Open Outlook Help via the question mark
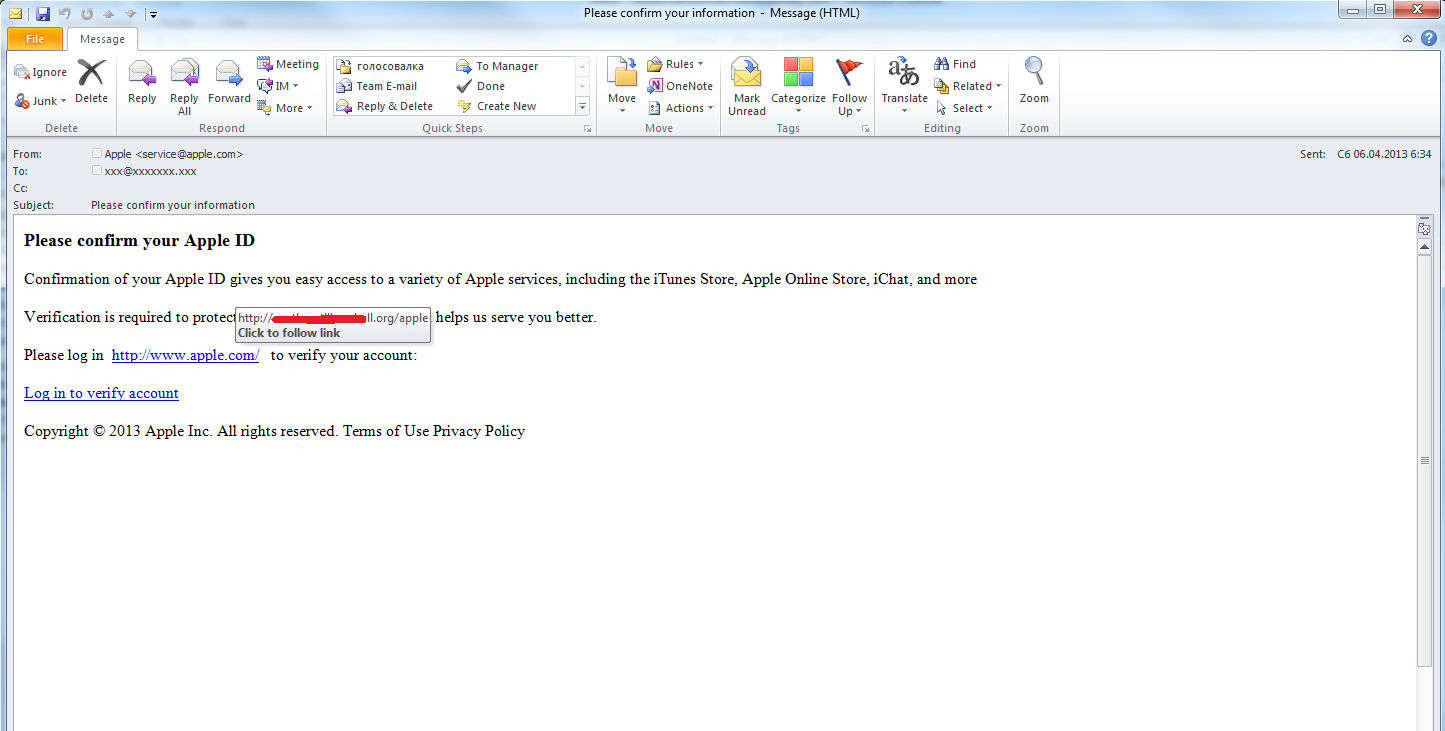This screenshot has width=1445, height=731. click(x=1430, y=39)
